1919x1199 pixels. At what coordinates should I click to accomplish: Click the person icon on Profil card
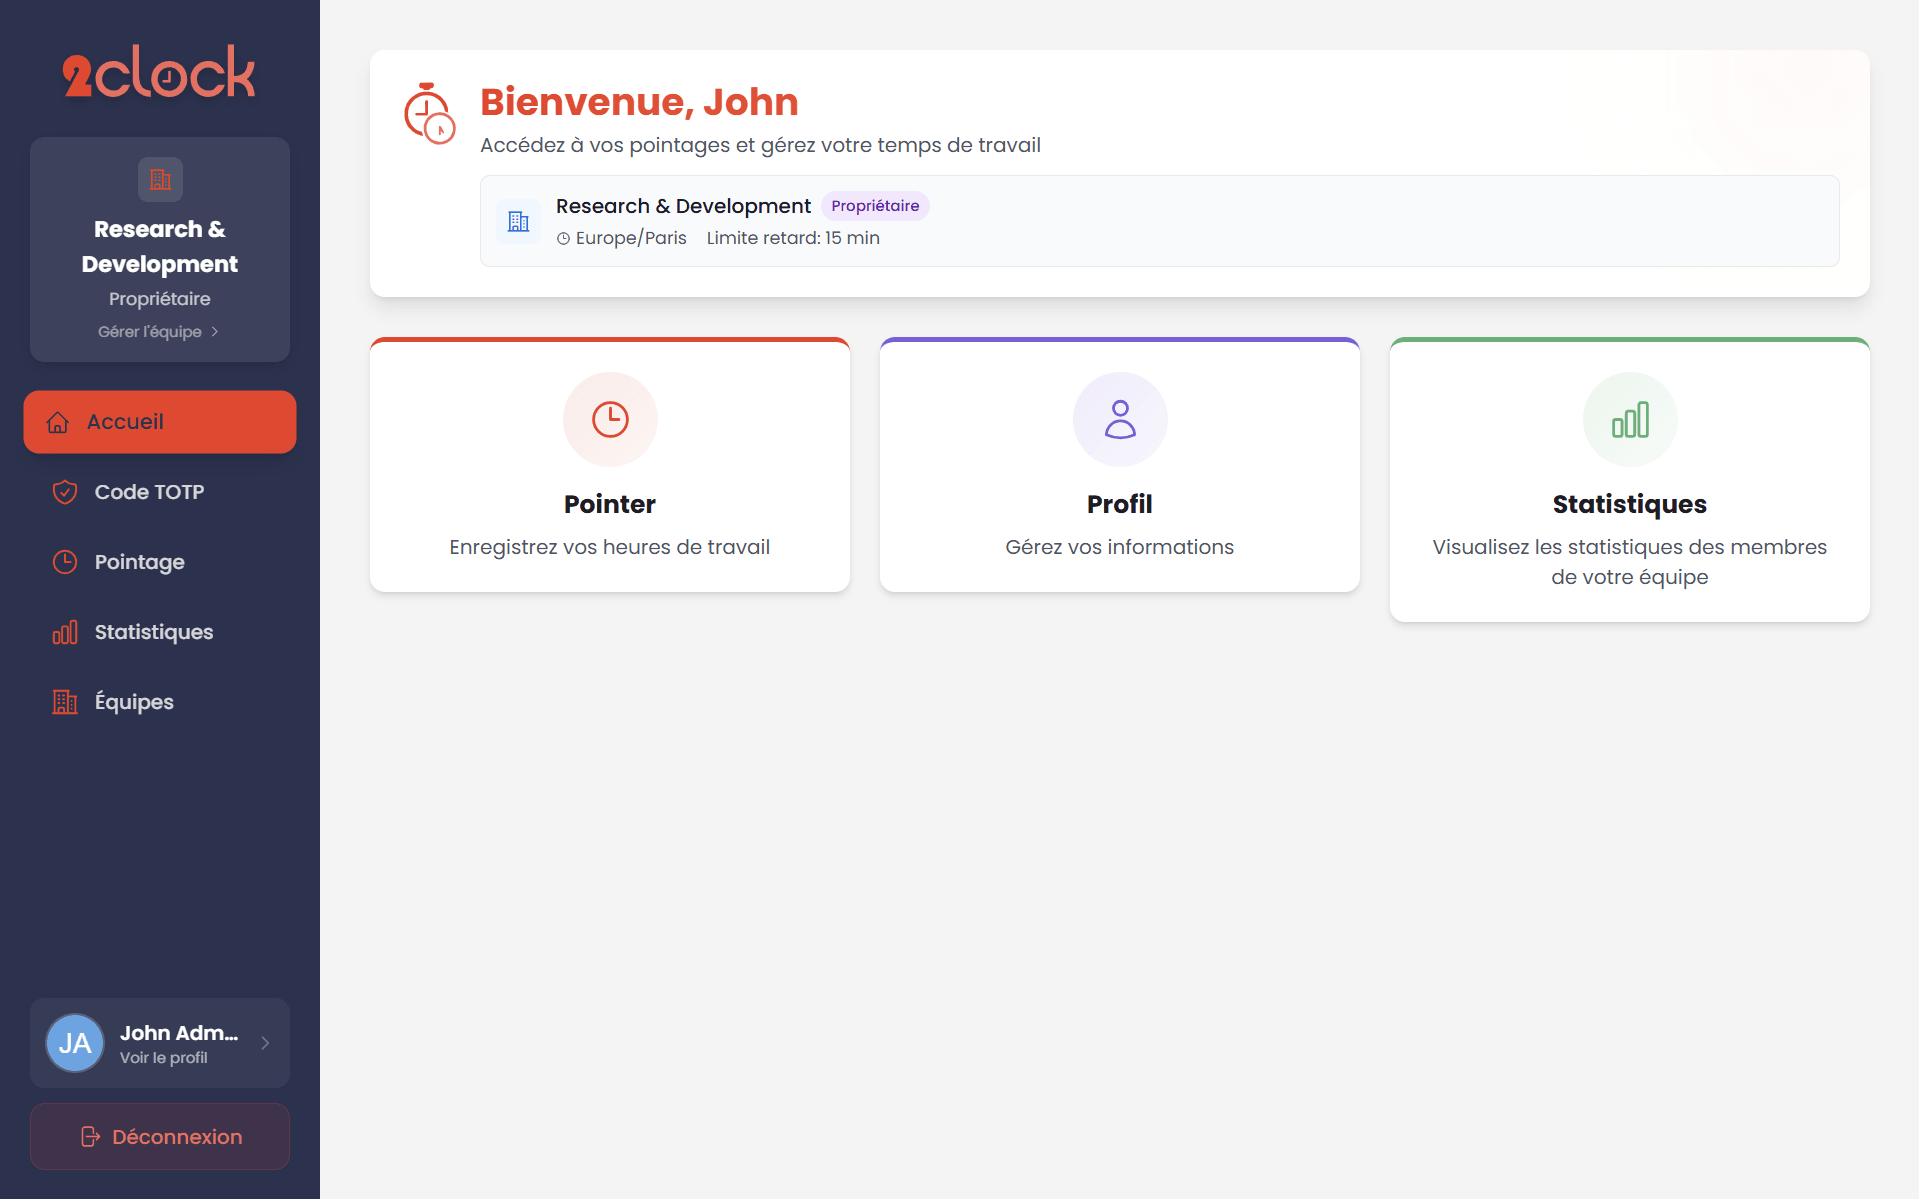click(x=1120, y=420)
